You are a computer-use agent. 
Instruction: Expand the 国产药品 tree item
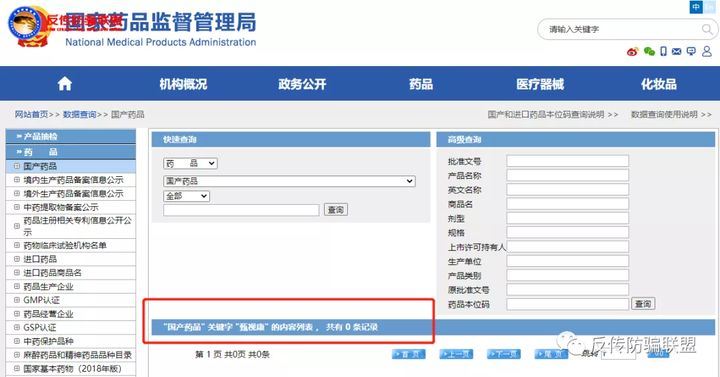[17, 166]
